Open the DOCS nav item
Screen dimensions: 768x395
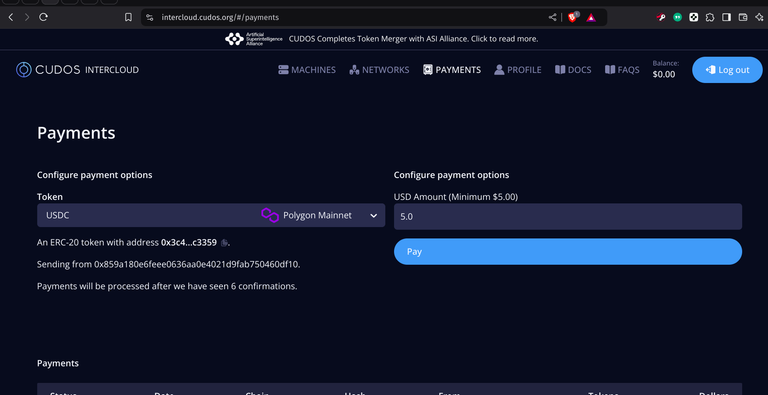click(573, 70)
